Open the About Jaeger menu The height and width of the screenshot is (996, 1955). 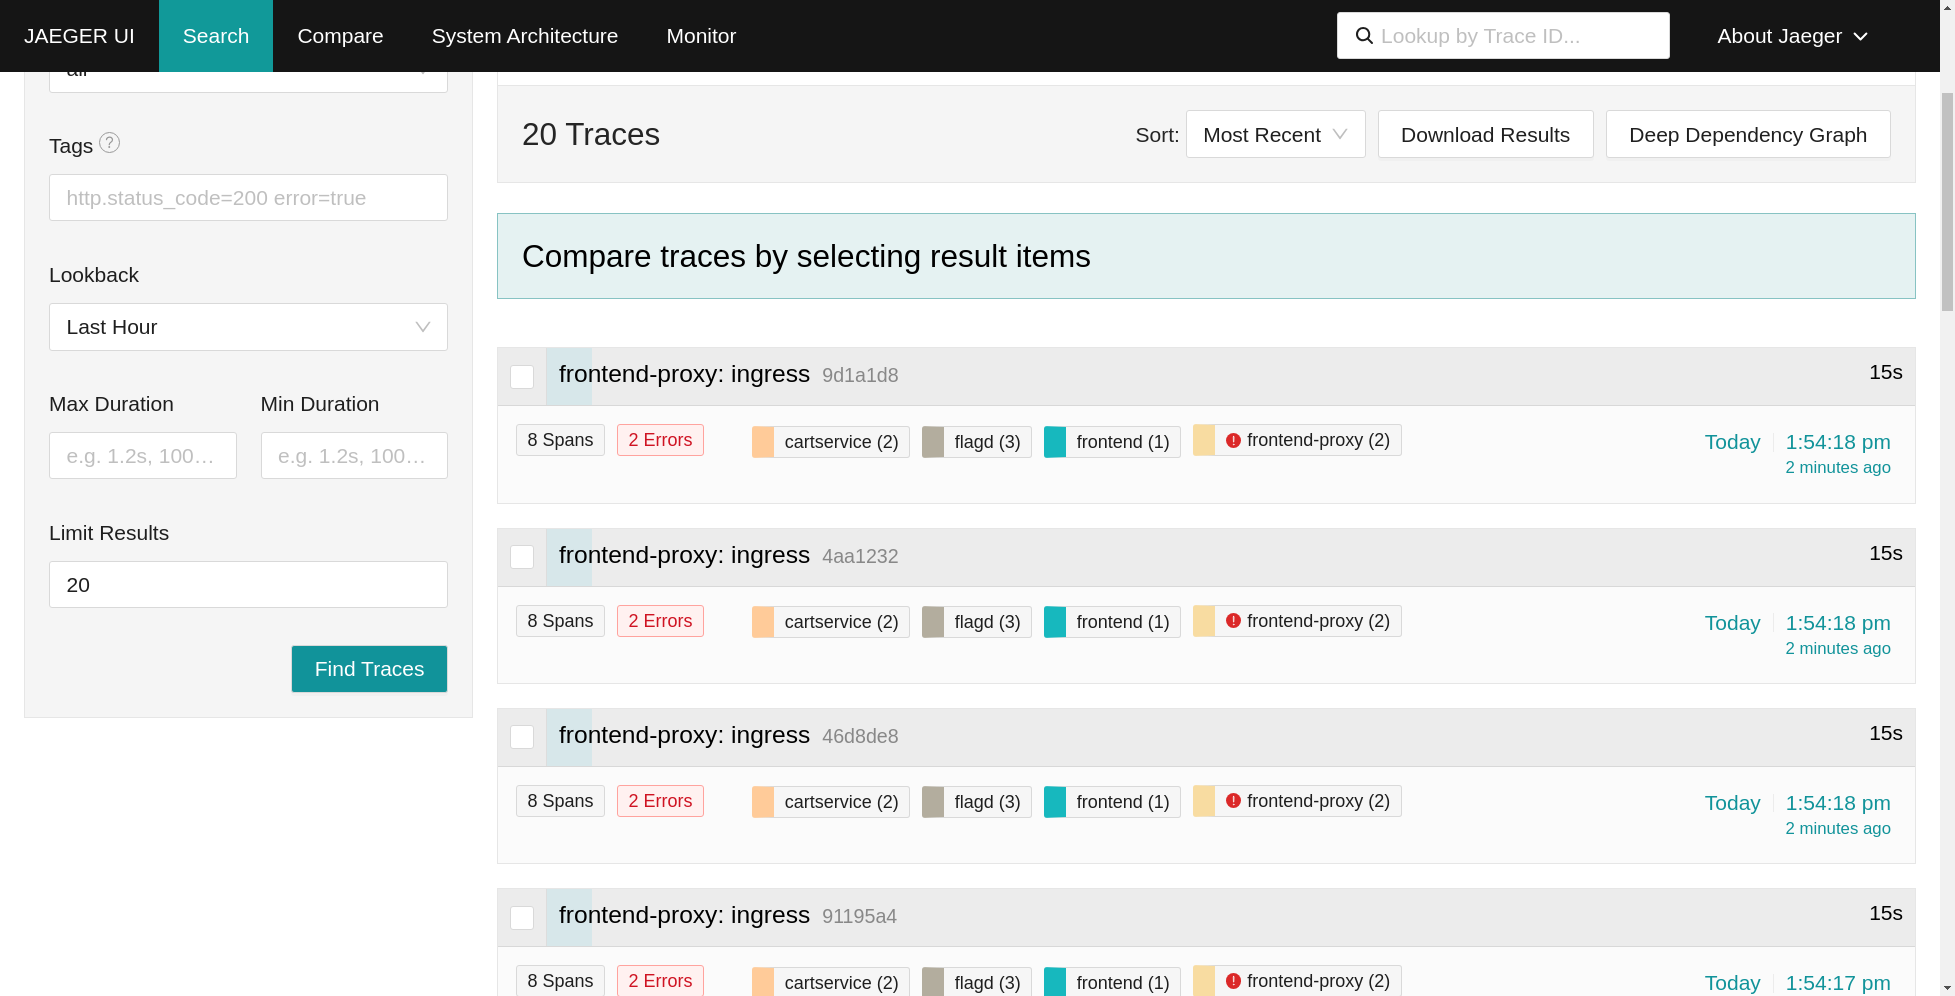1791,35
